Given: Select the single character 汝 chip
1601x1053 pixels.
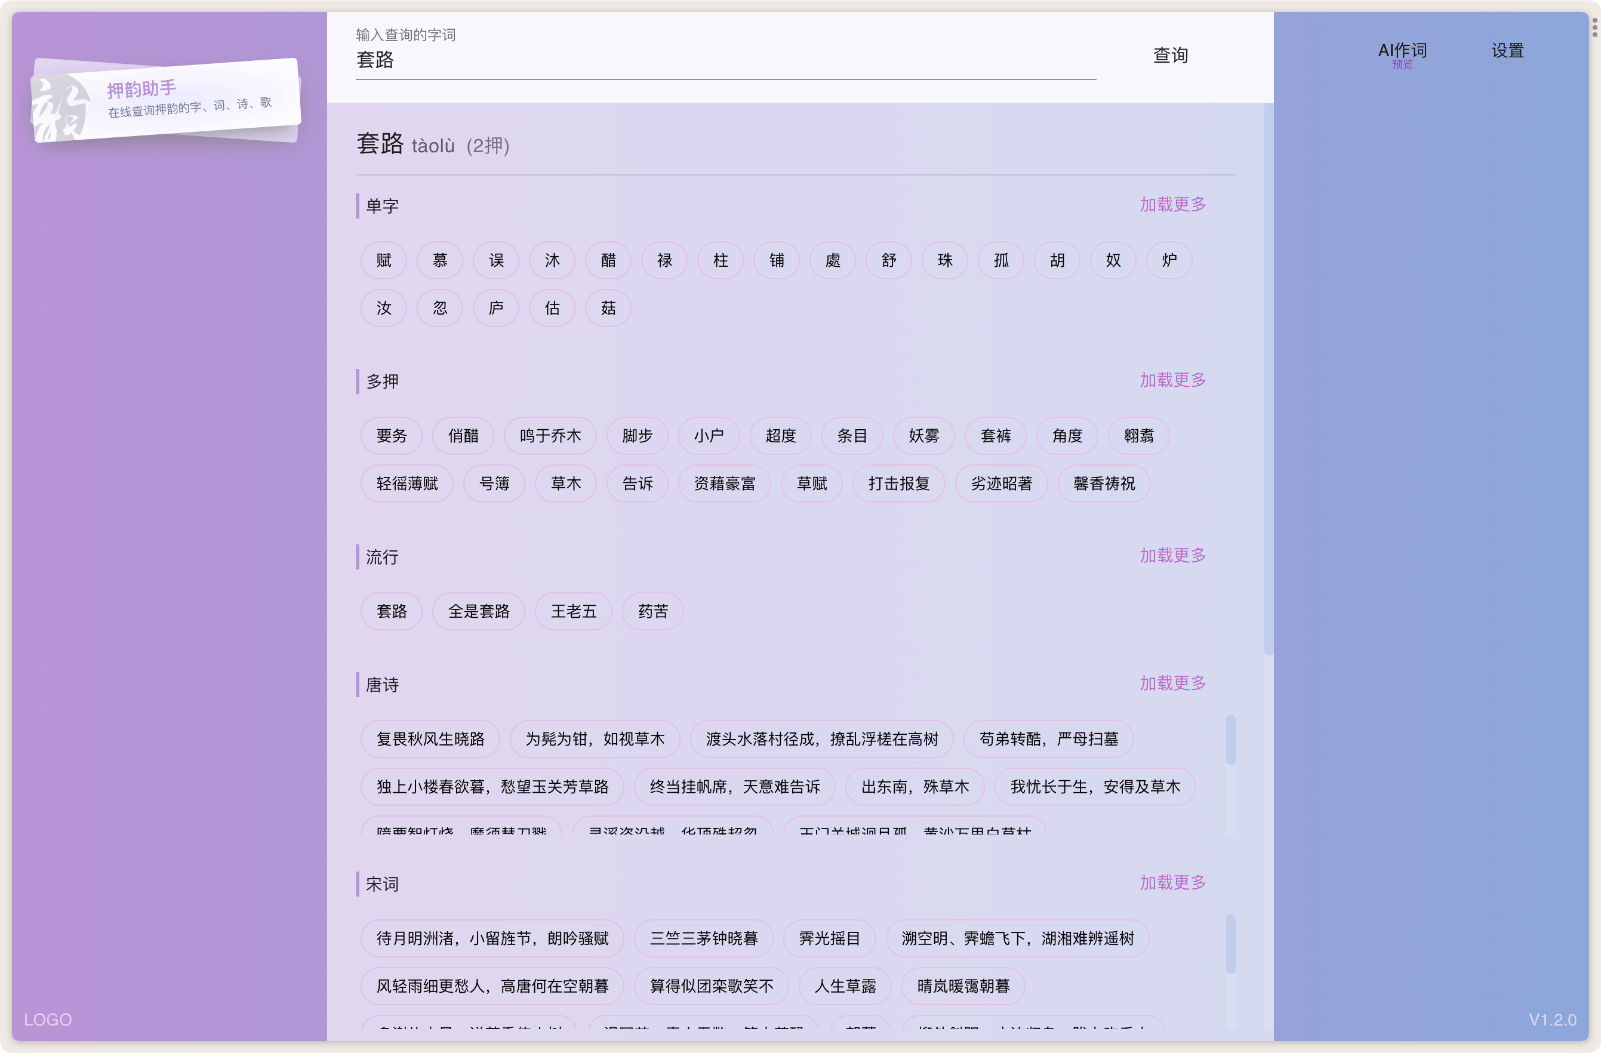Looking at the screenshot, I should tap(384, 308).
